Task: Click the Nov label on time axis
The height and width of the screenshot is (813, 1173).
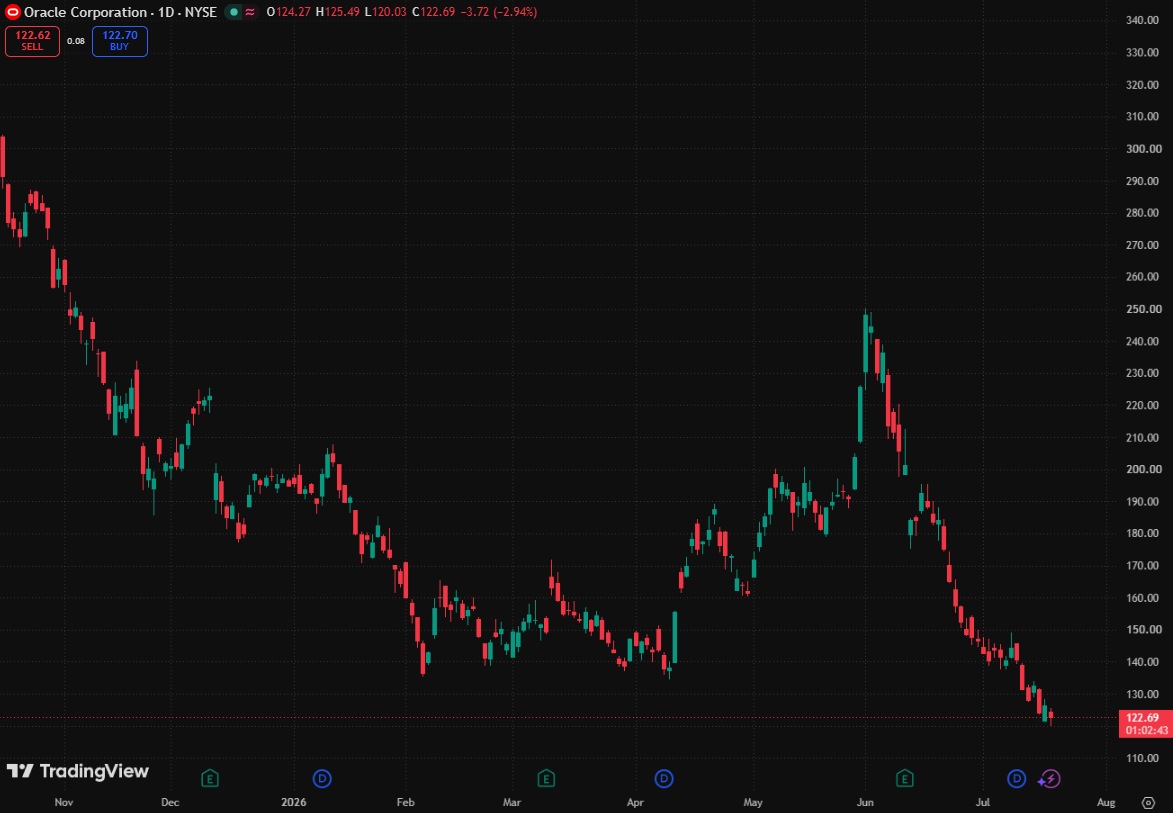Action: point(64,803)
